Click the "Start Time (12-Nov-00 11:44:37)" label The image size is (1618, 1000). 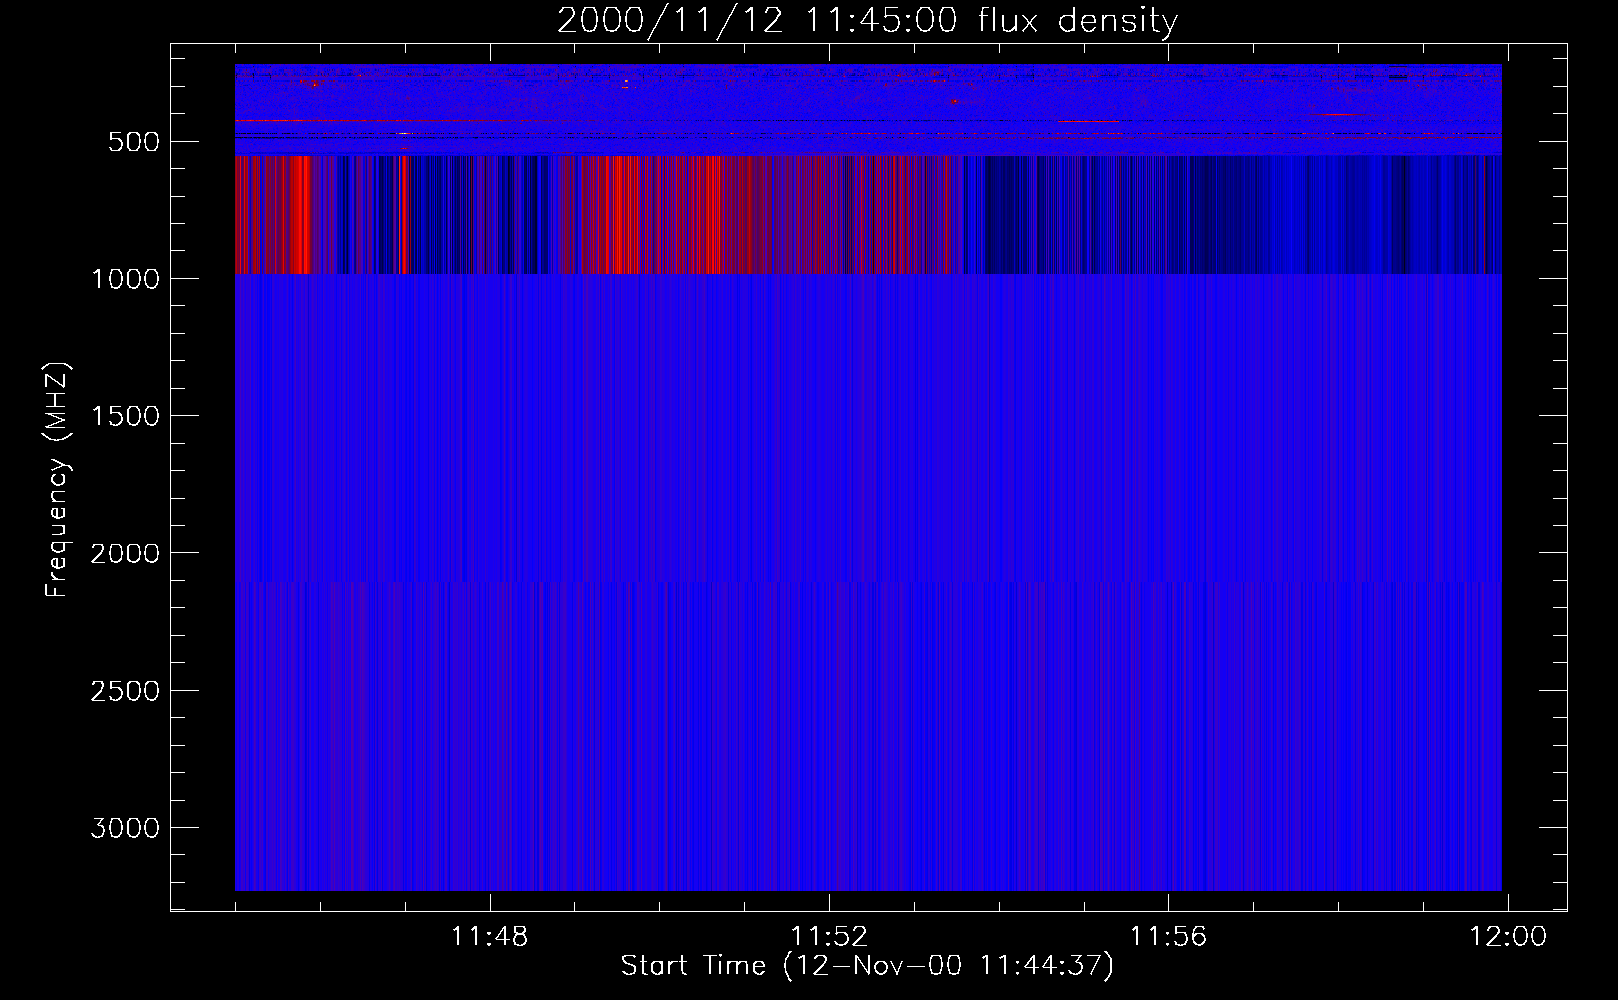(x=867, y=965)
